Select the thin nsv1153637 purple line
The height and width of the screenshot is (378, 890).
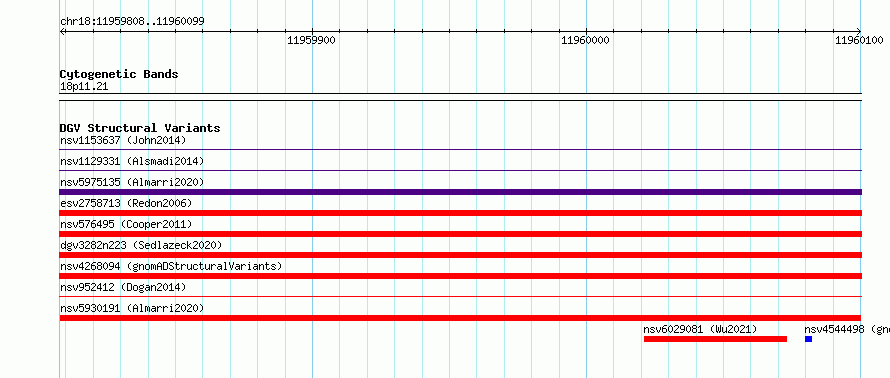coord(460,149)
